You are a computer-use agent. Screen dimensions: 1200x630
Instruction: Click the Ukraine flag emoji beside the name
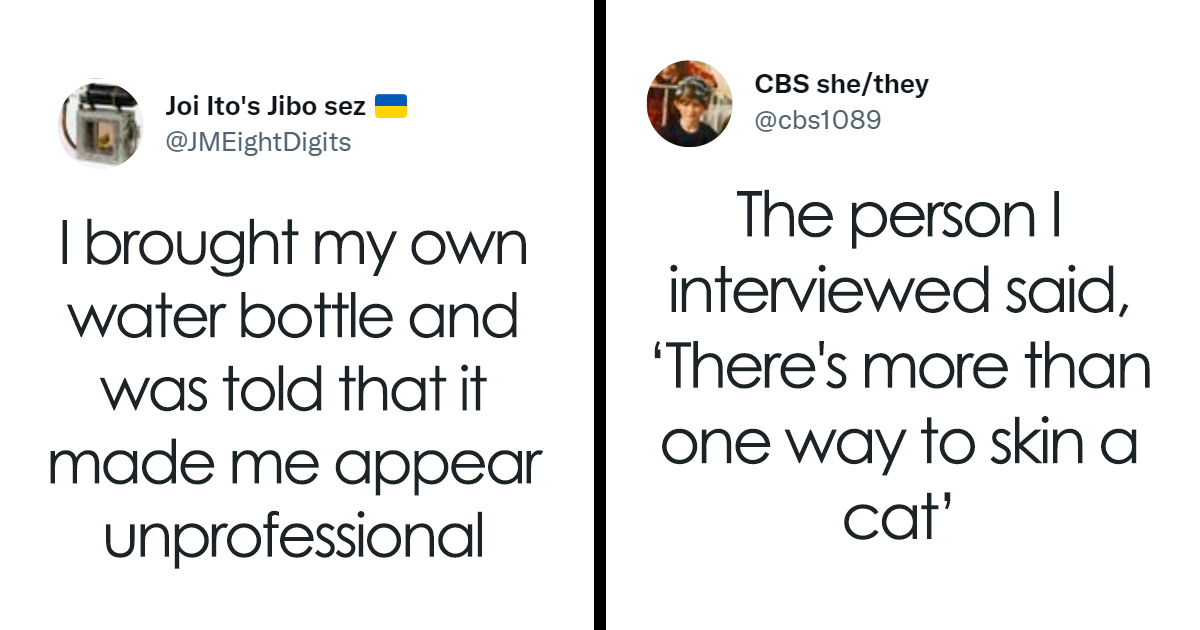[390, 106]
